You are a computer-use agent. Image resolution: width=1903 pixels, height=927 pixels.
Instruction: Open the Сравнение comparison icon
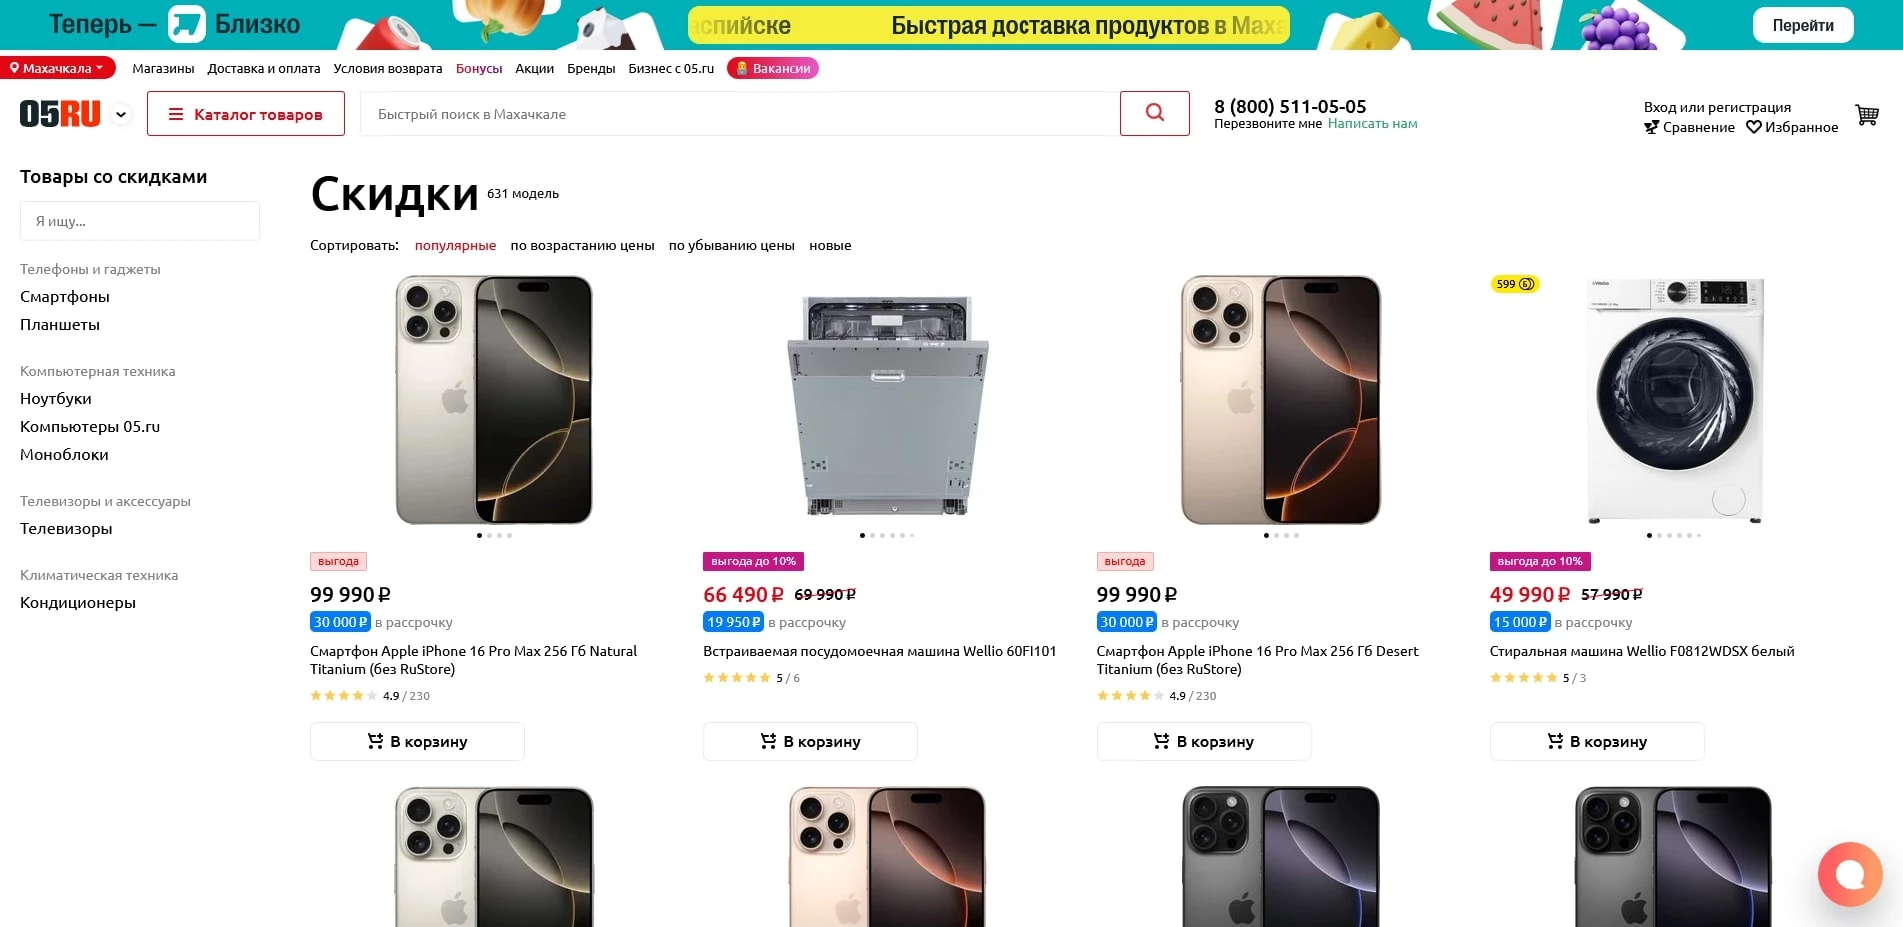[1652, 127]
